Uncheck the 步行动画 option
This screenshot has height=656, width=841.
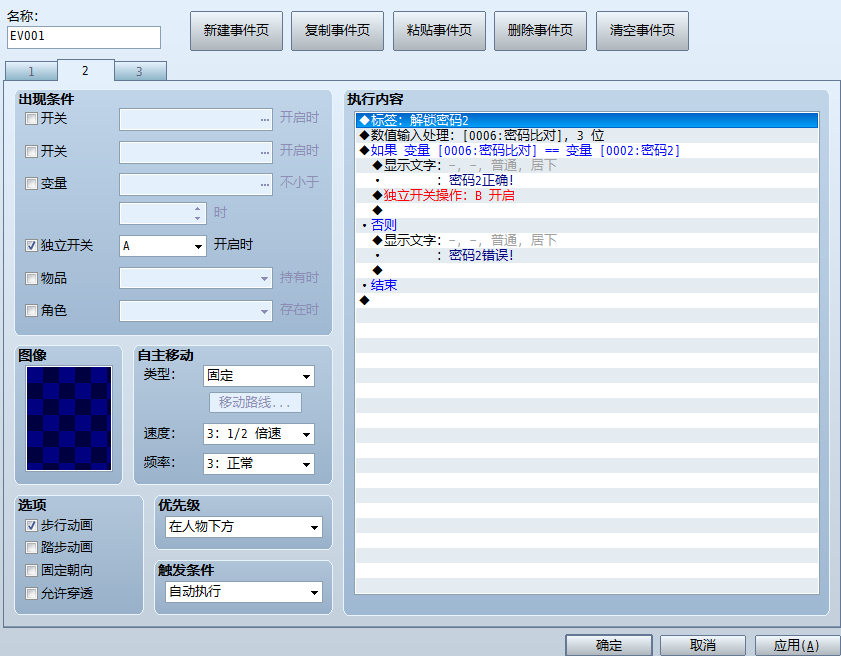(31, 525)
